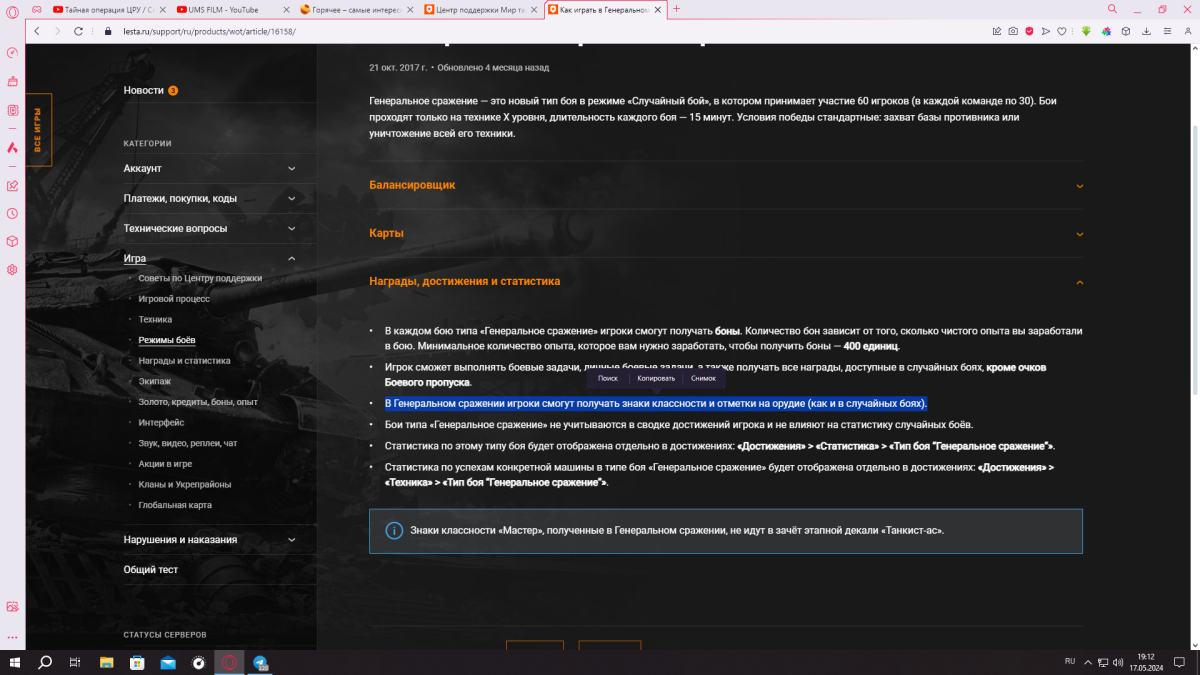The height and width of the screenshot is (675, 1200).
Task: Open 'Золото, кредиты, боны, опыт' link
Action: 198,402
